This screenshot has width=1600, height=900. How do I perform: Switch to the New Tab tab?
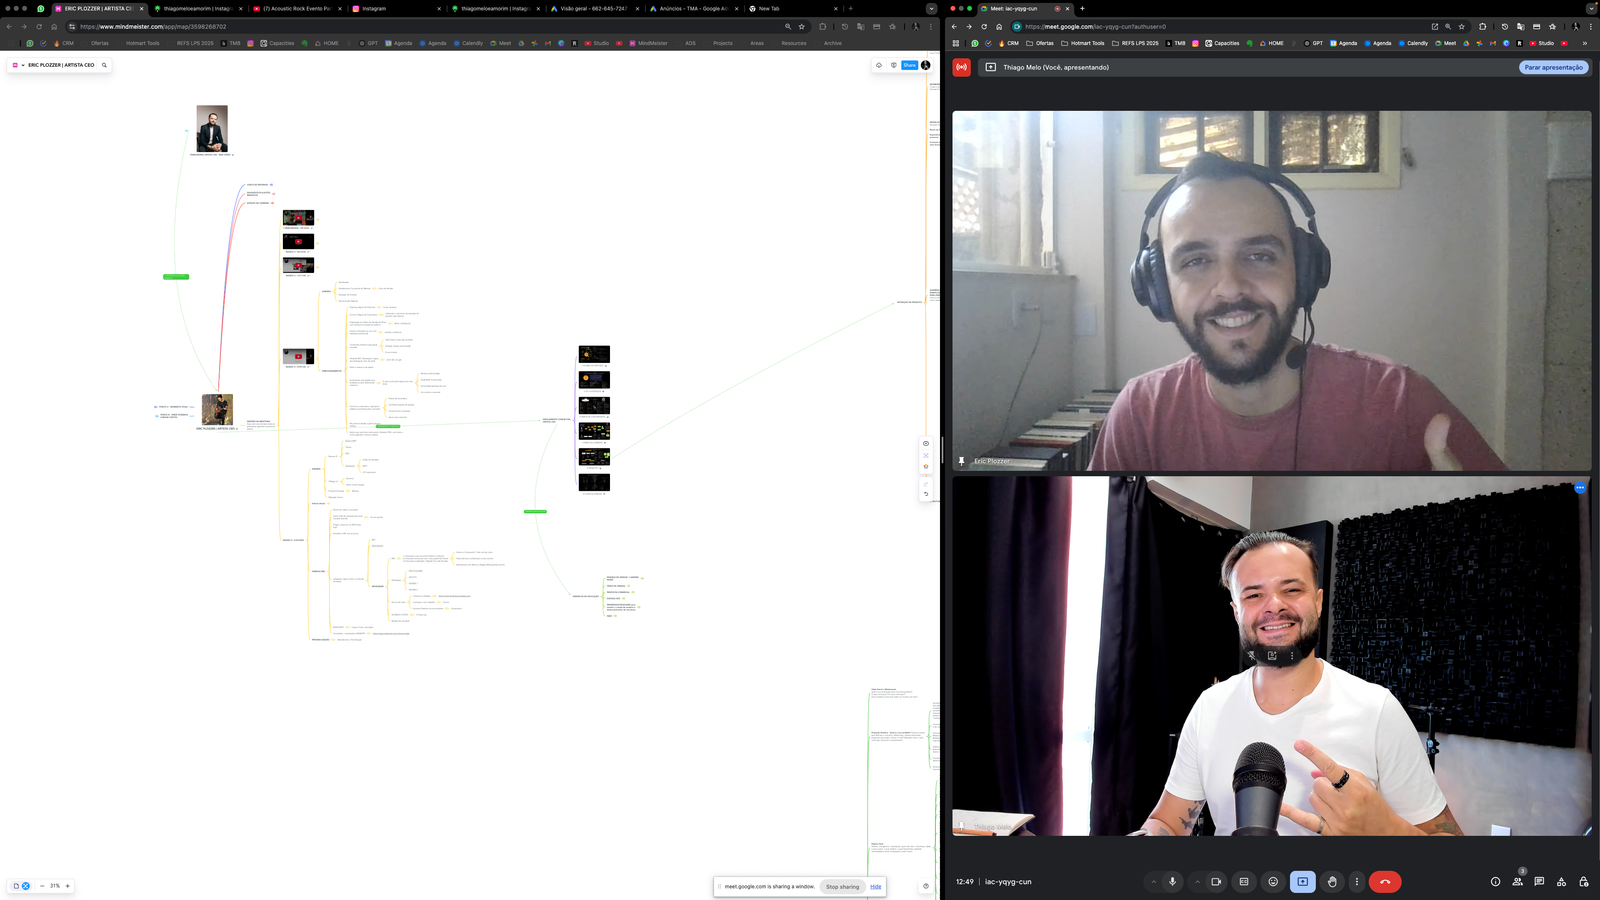pyautogui.click(x=792, y=8)
